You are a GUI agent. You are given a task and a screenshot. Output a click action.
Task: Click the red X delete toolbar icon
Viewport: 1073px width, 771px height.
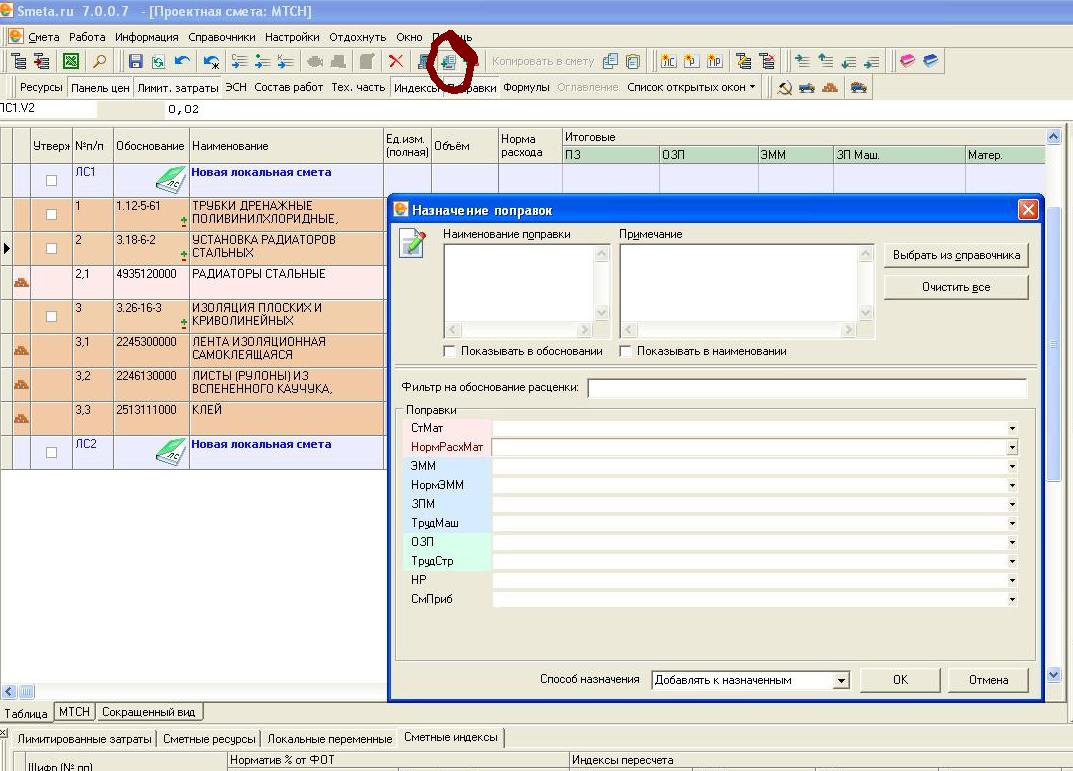[x=396, y=62]
